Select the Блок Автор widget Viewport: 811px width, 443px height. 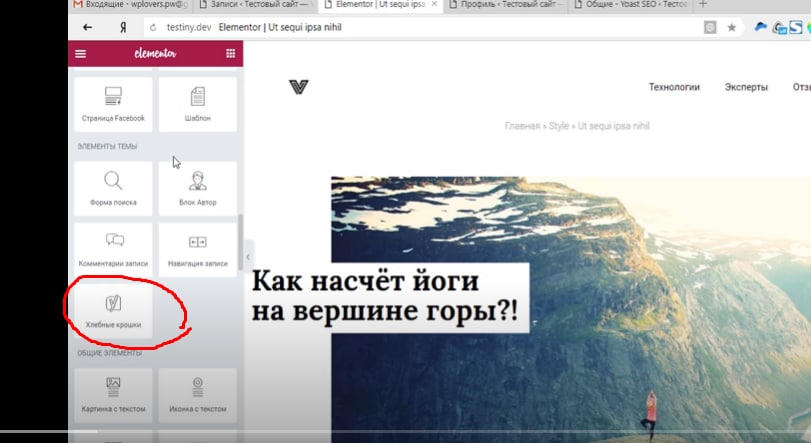tap(198, 188)
